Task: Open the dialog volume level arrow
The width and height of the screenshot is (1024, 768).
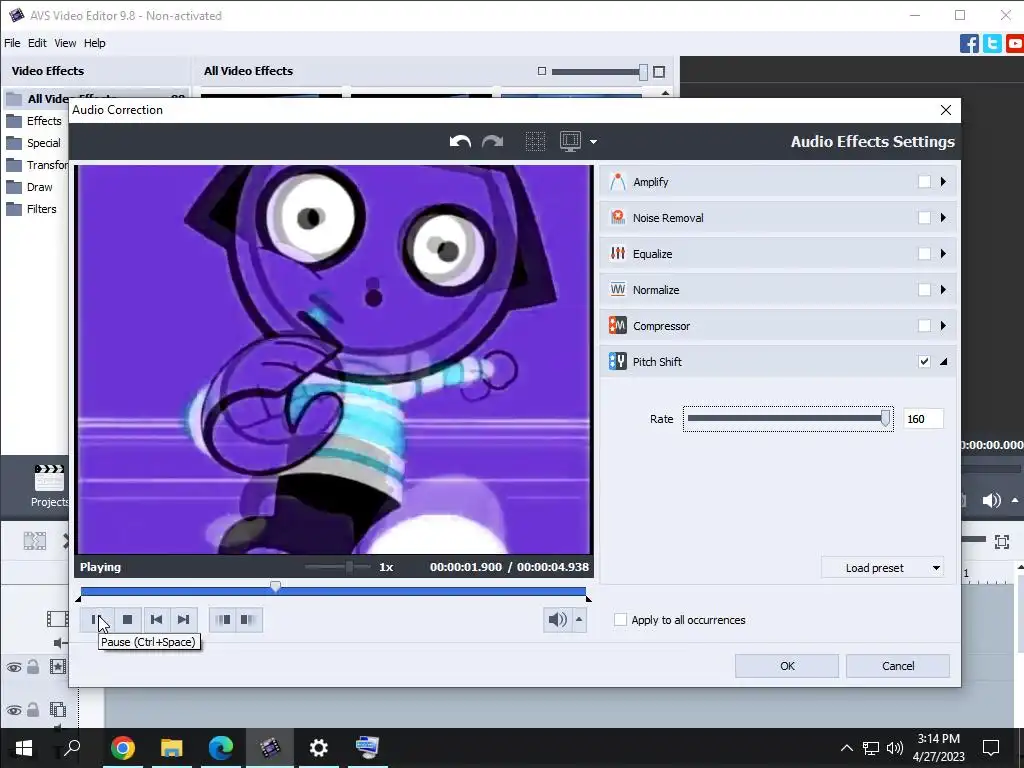Action: 579,619
